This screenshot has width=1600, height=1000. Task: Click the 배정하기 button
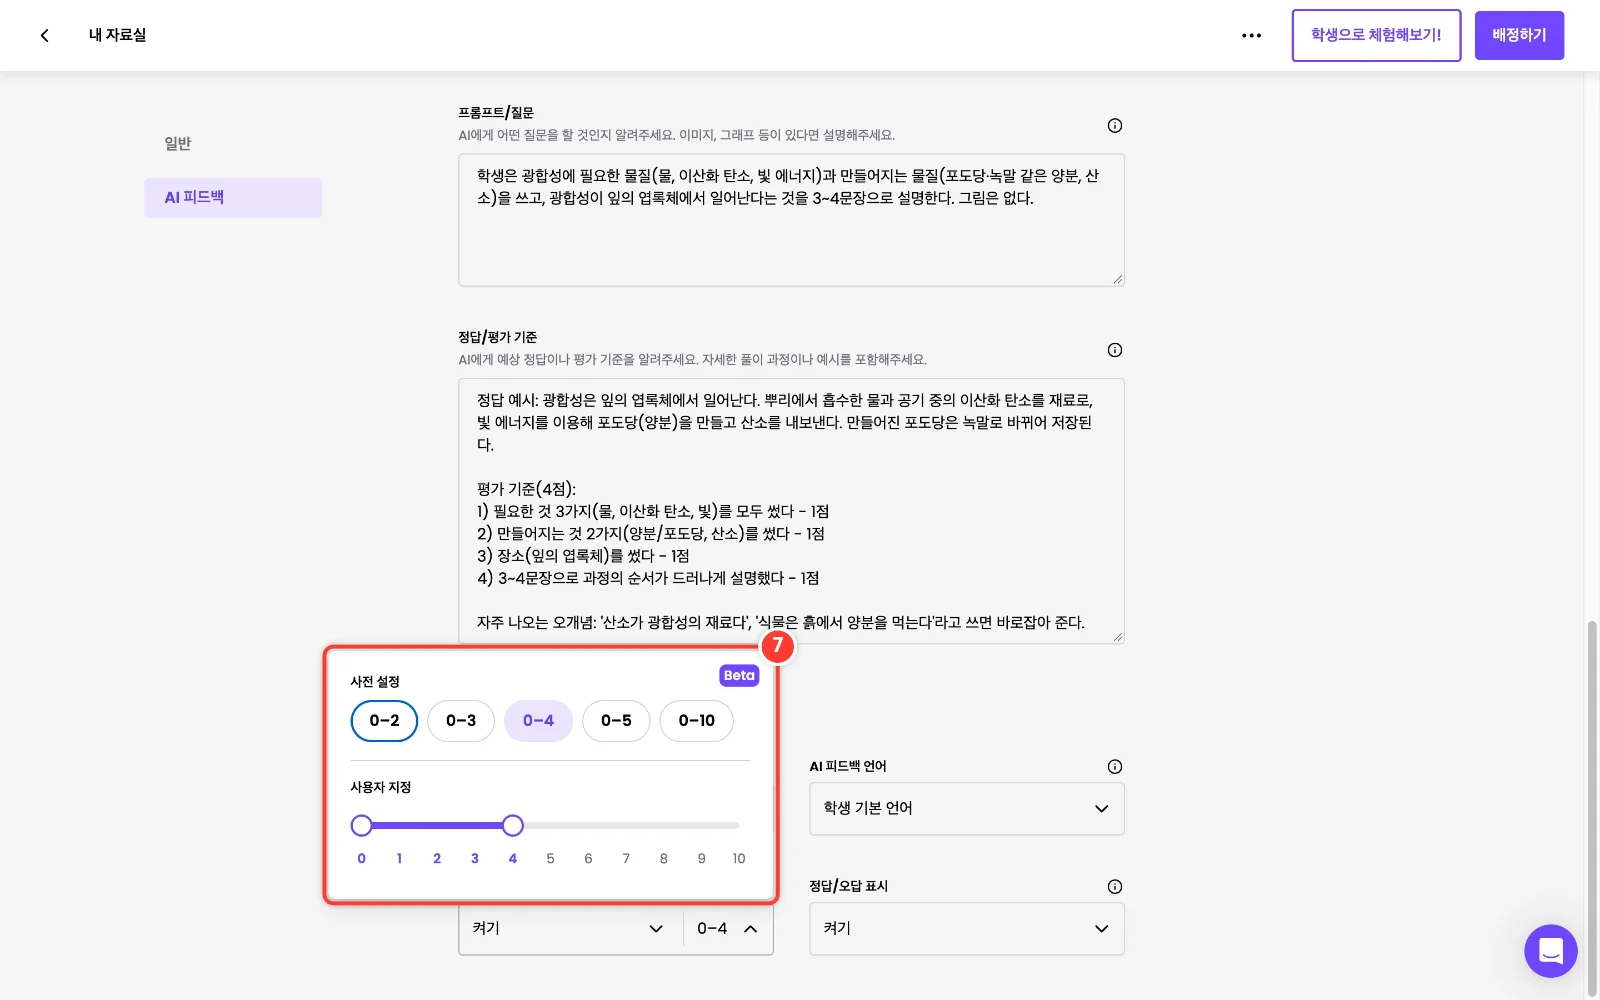pyautogui.click(x=1519, y=35)
